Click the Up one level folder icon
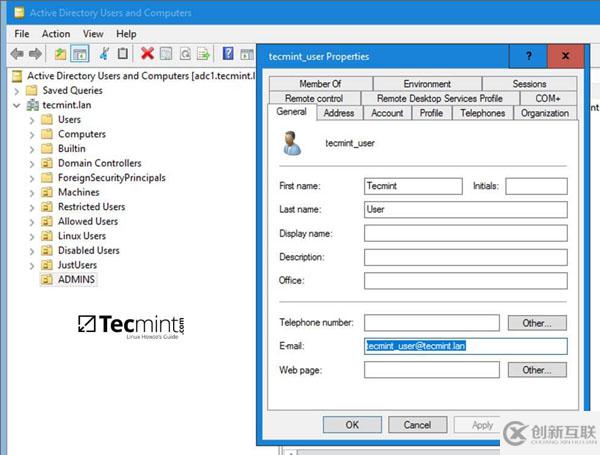The image size is (600, 455). coord(60,54)
